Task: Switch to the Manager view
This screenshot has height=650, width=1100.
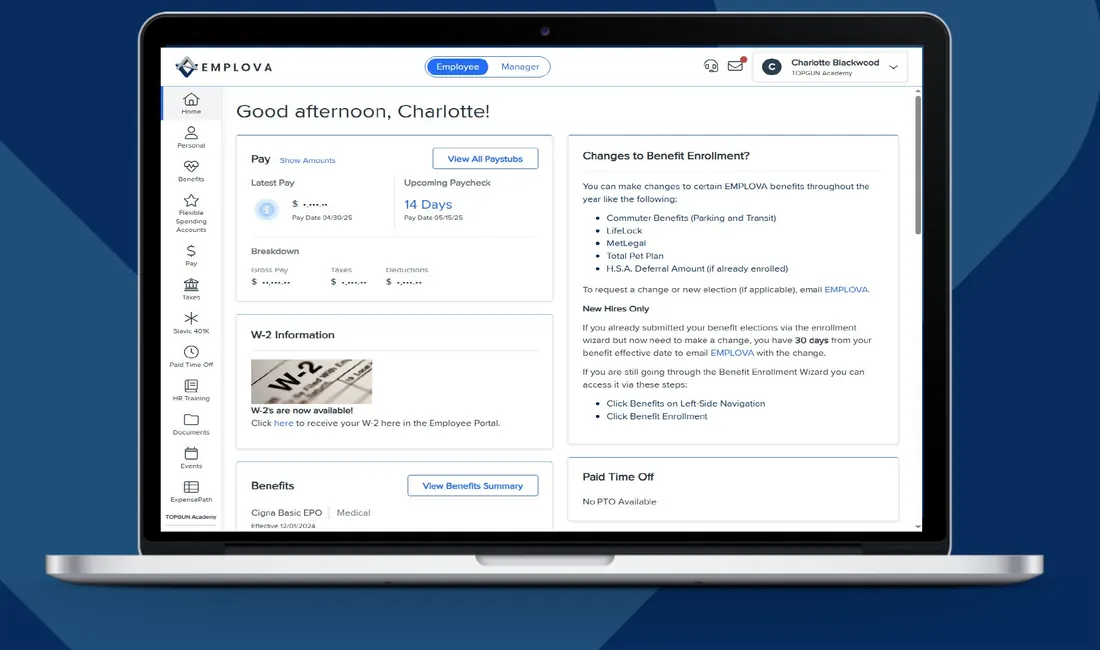Action: click(520, 67)
